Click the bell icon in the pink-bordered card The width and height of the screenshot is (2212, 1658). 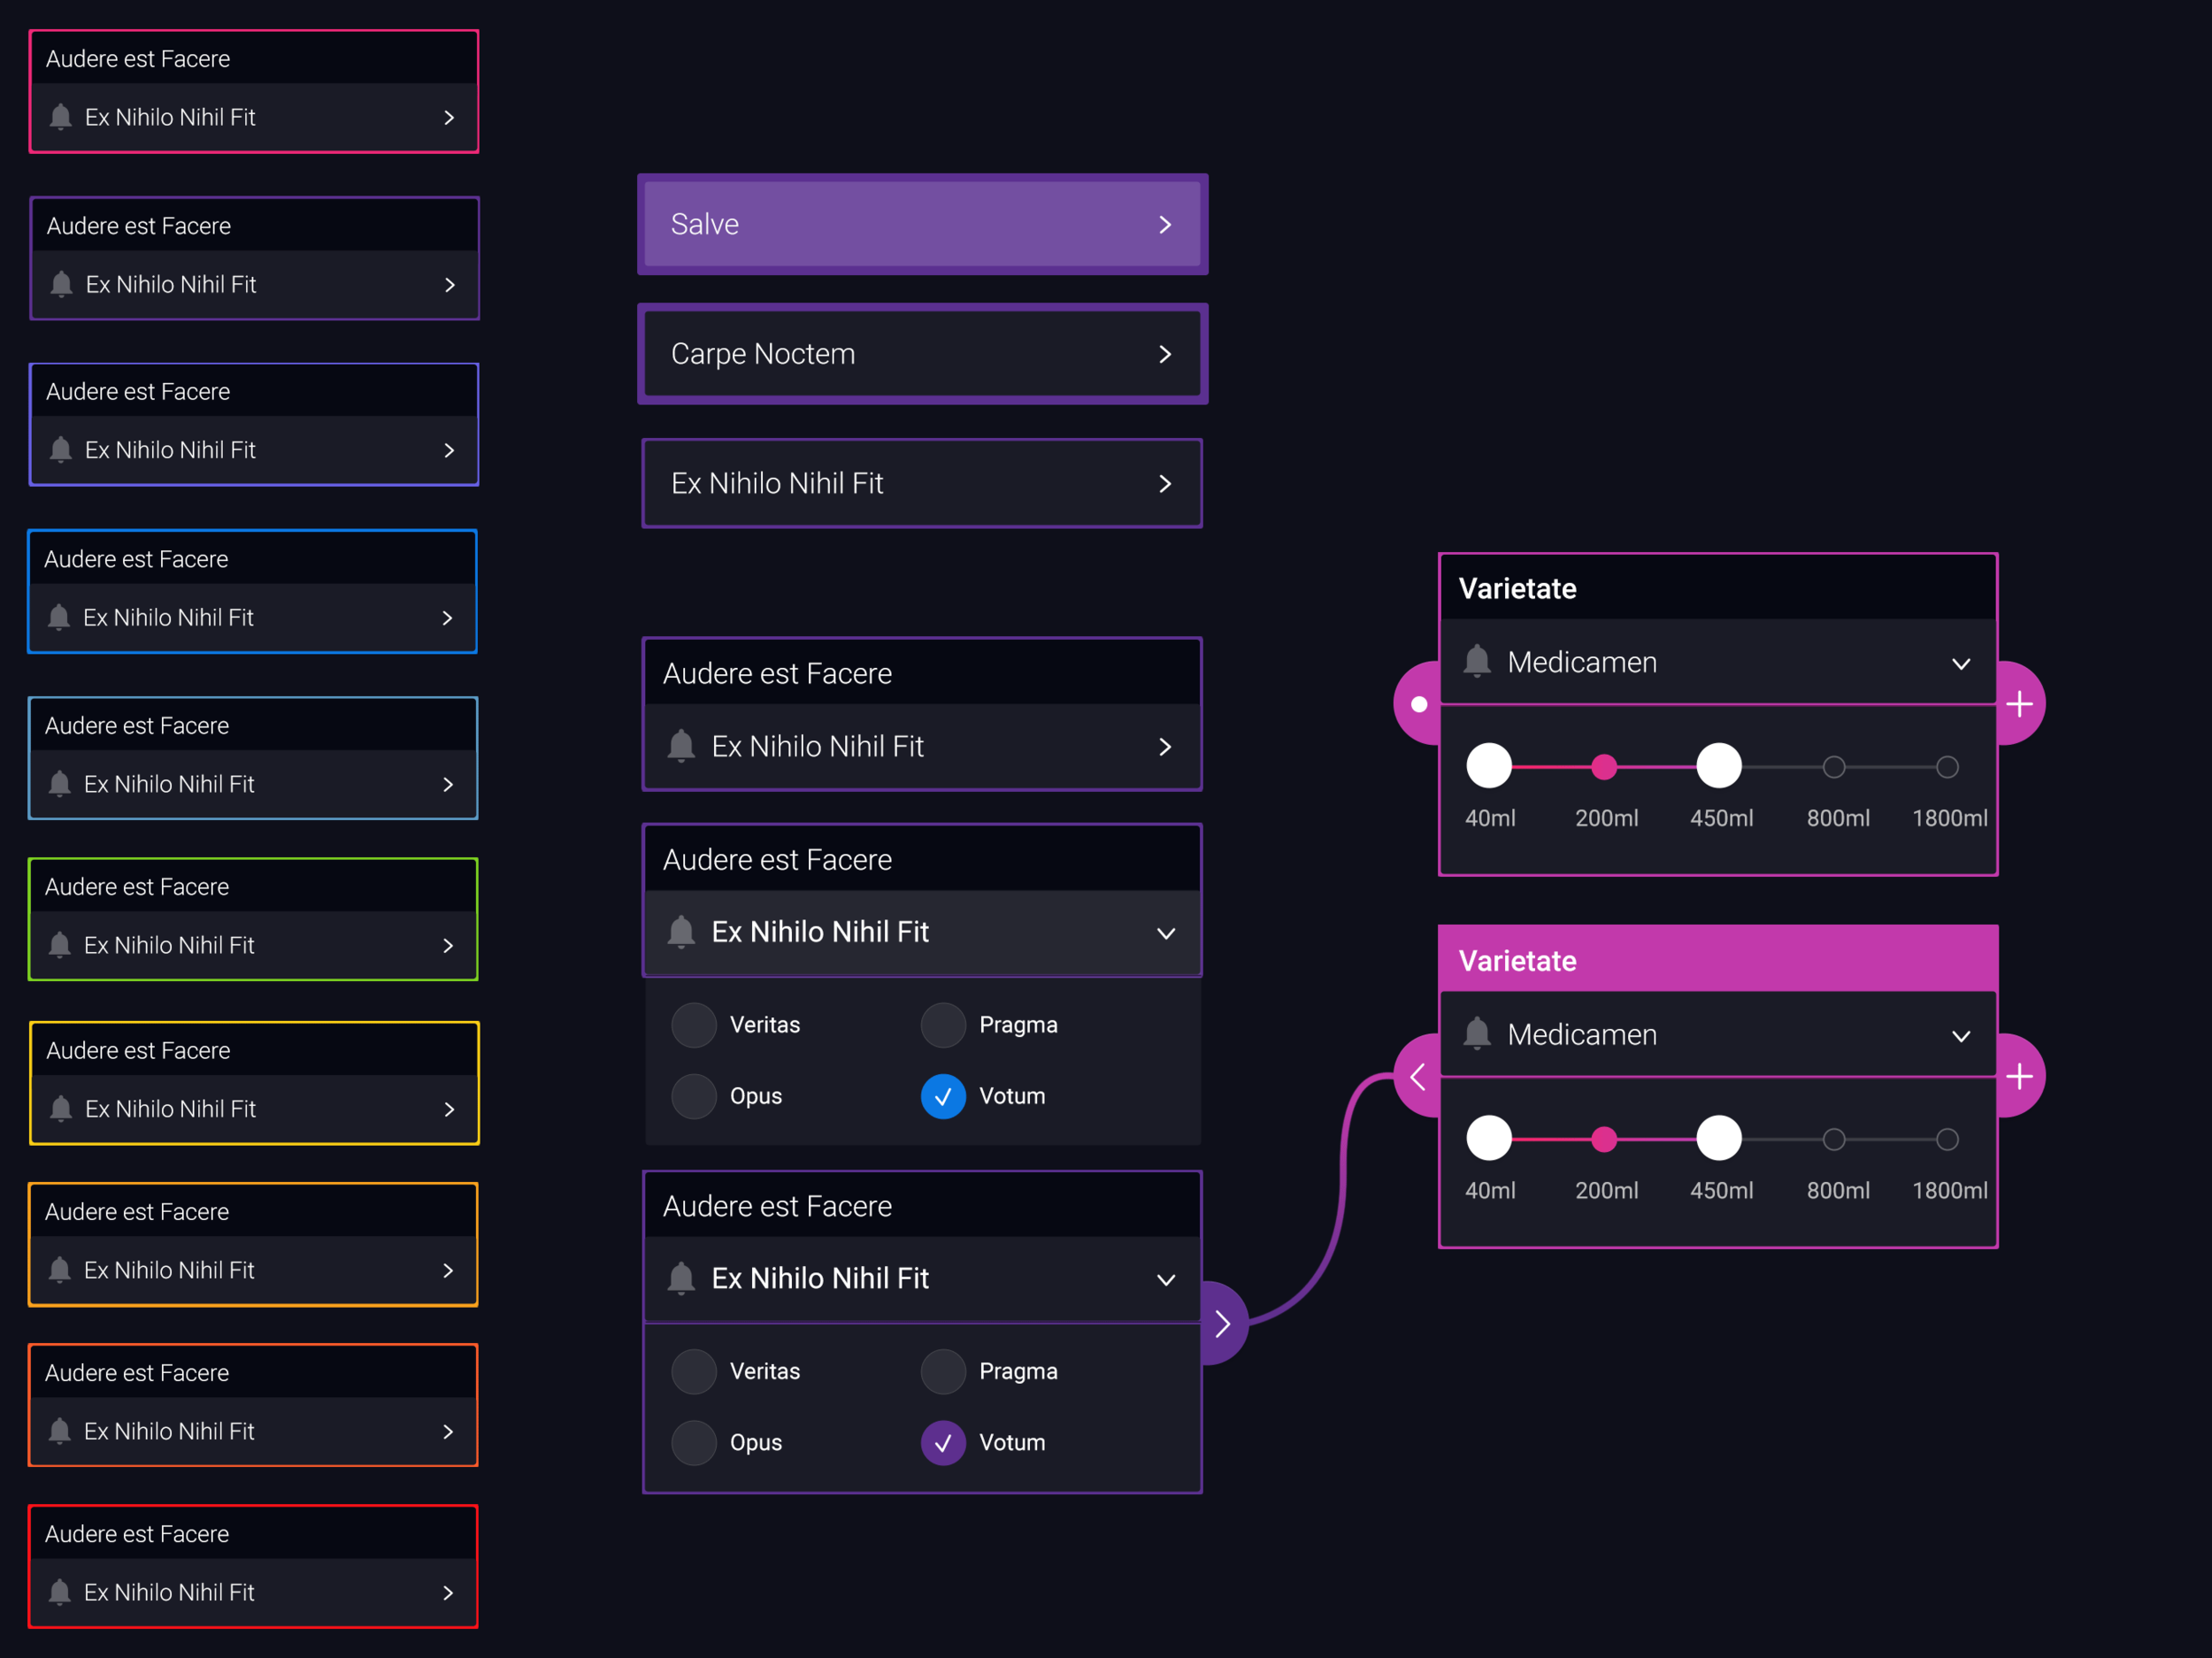[60, 117]
